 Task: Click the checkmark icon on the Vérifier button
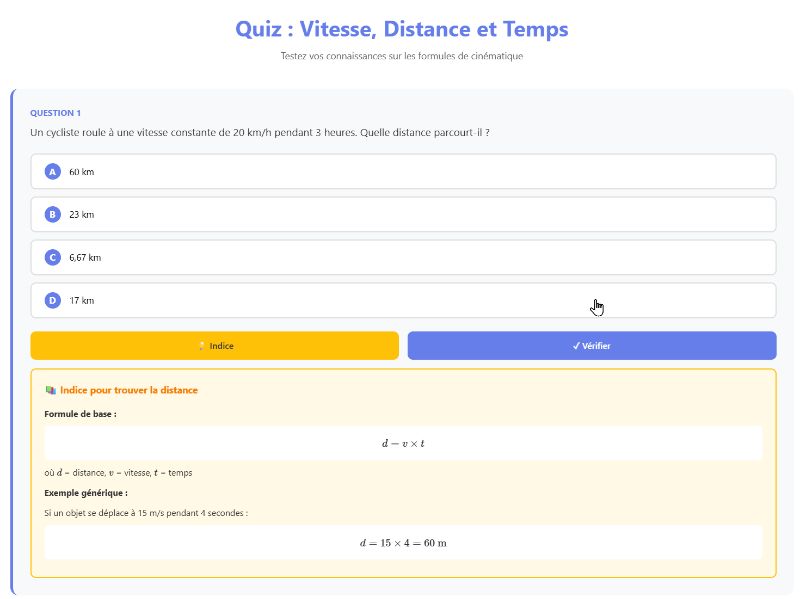(x=578, y=344)
